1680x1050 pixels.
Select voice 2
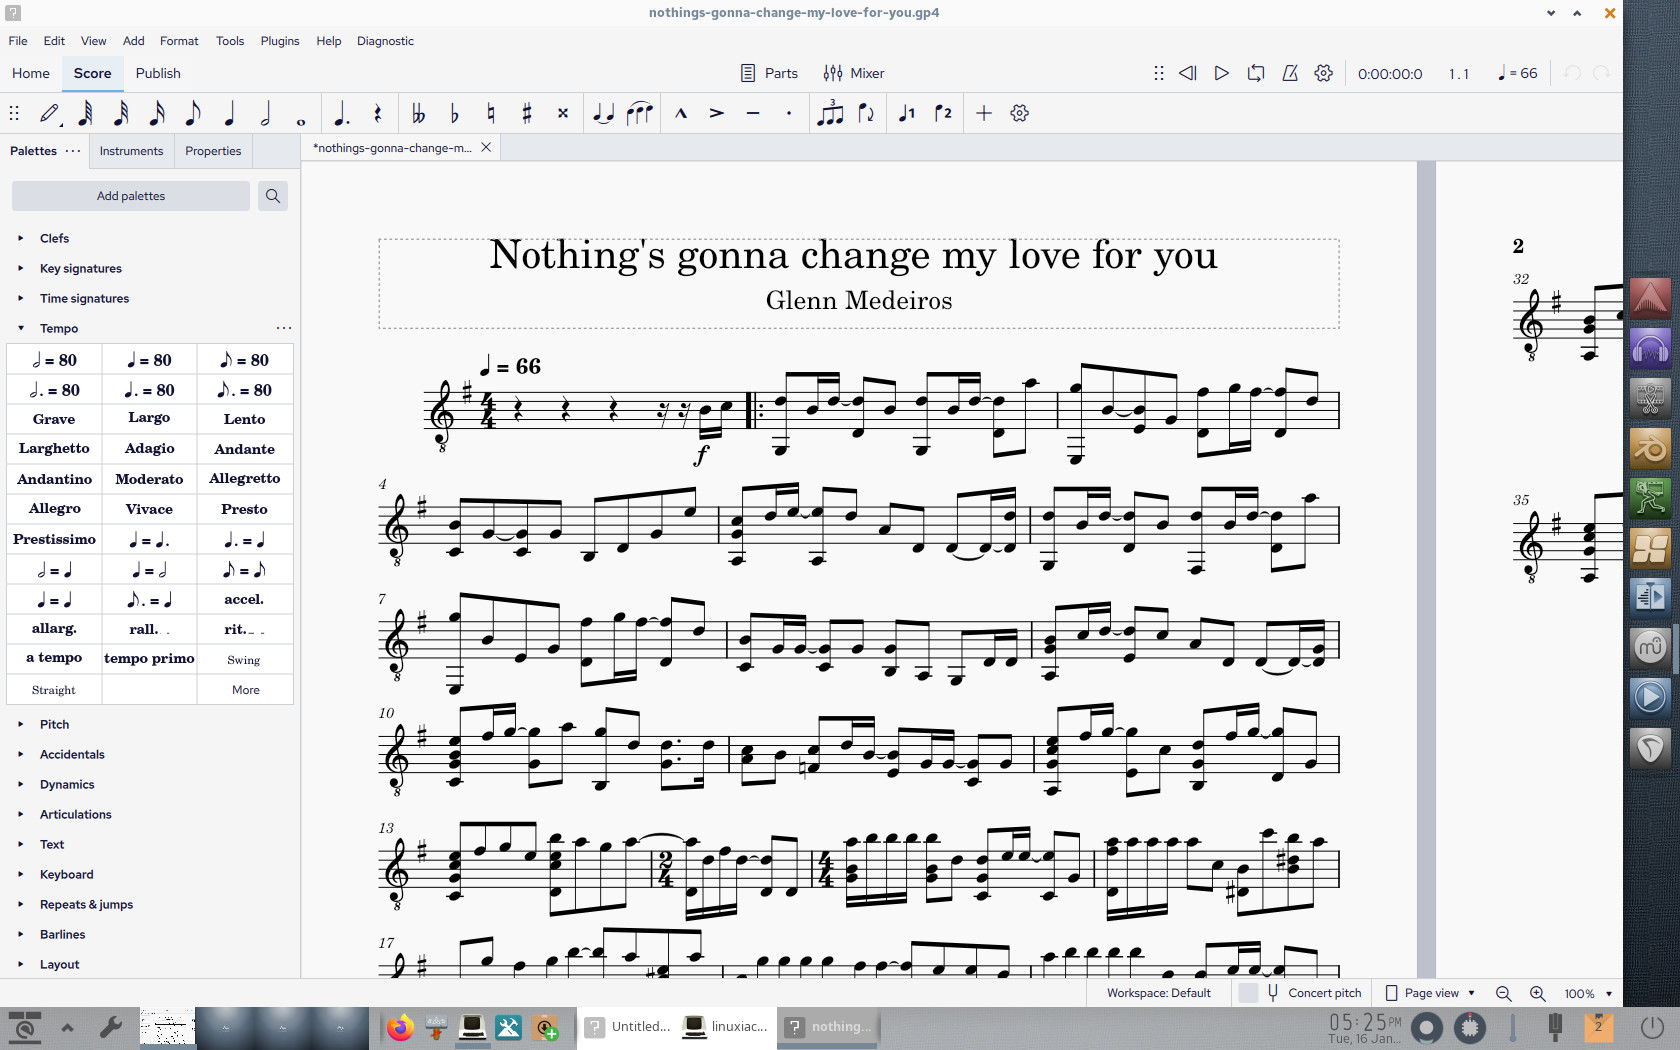(x=943, y=113)
